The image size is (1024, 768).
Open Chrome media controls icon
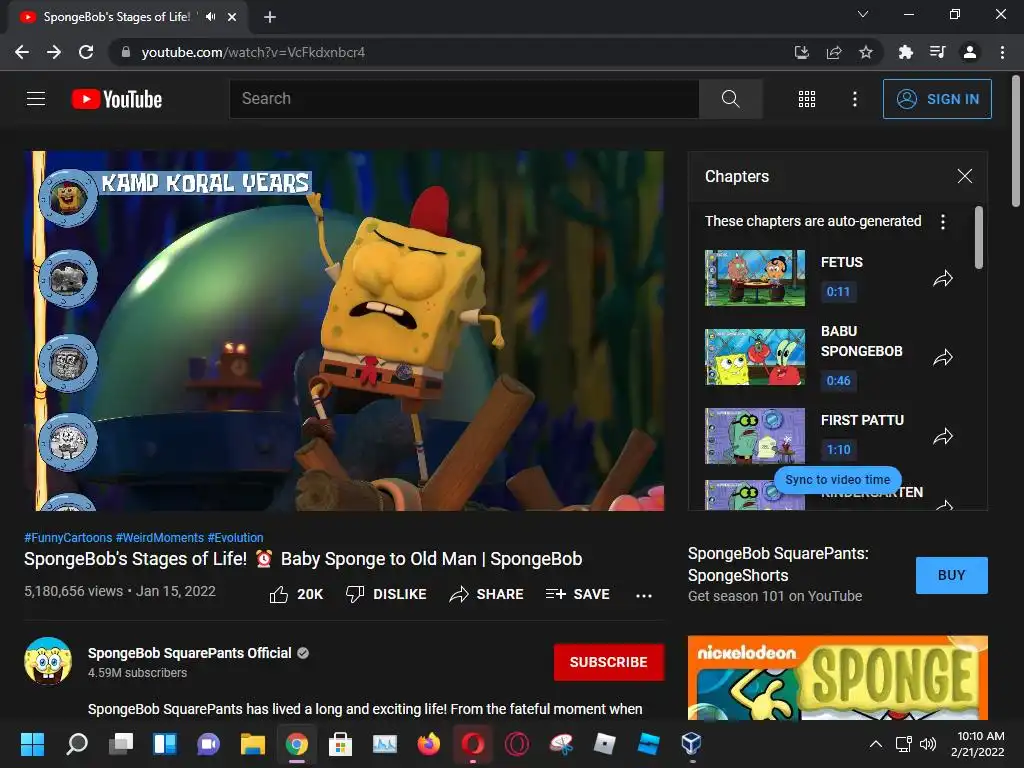(x=937, y=52)
